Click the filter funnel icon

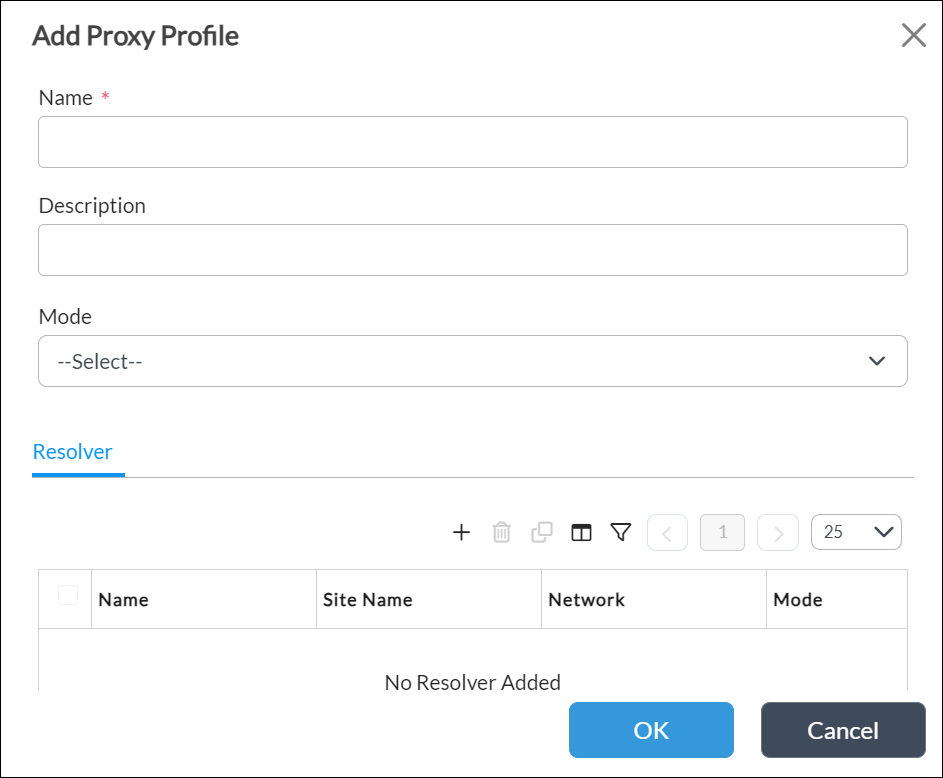(620, 532)
